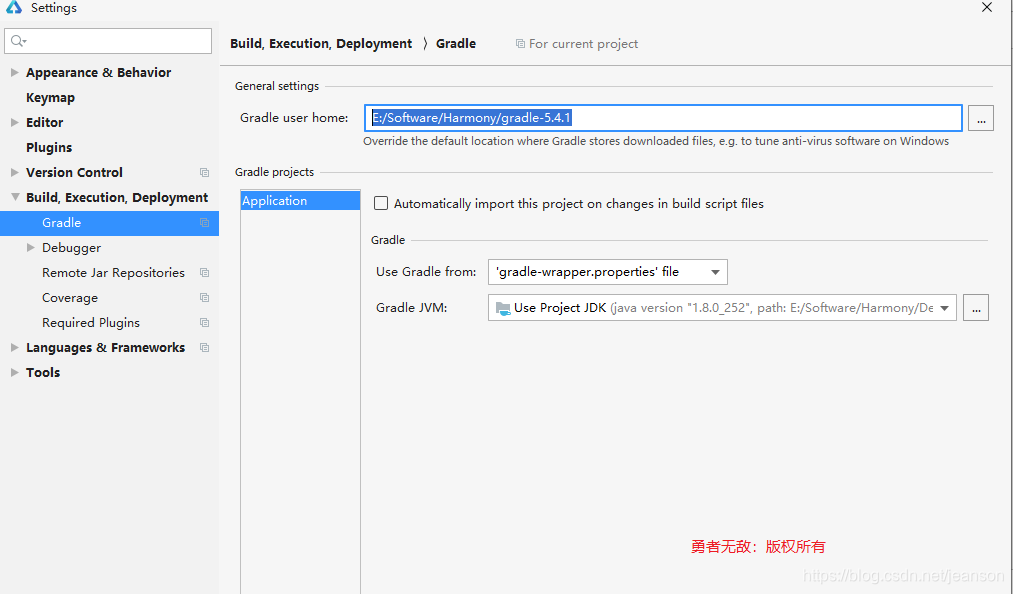Click the Editor tree label
The height and width of the screenshot is (594, 1013).
click(x=45, y=122)
